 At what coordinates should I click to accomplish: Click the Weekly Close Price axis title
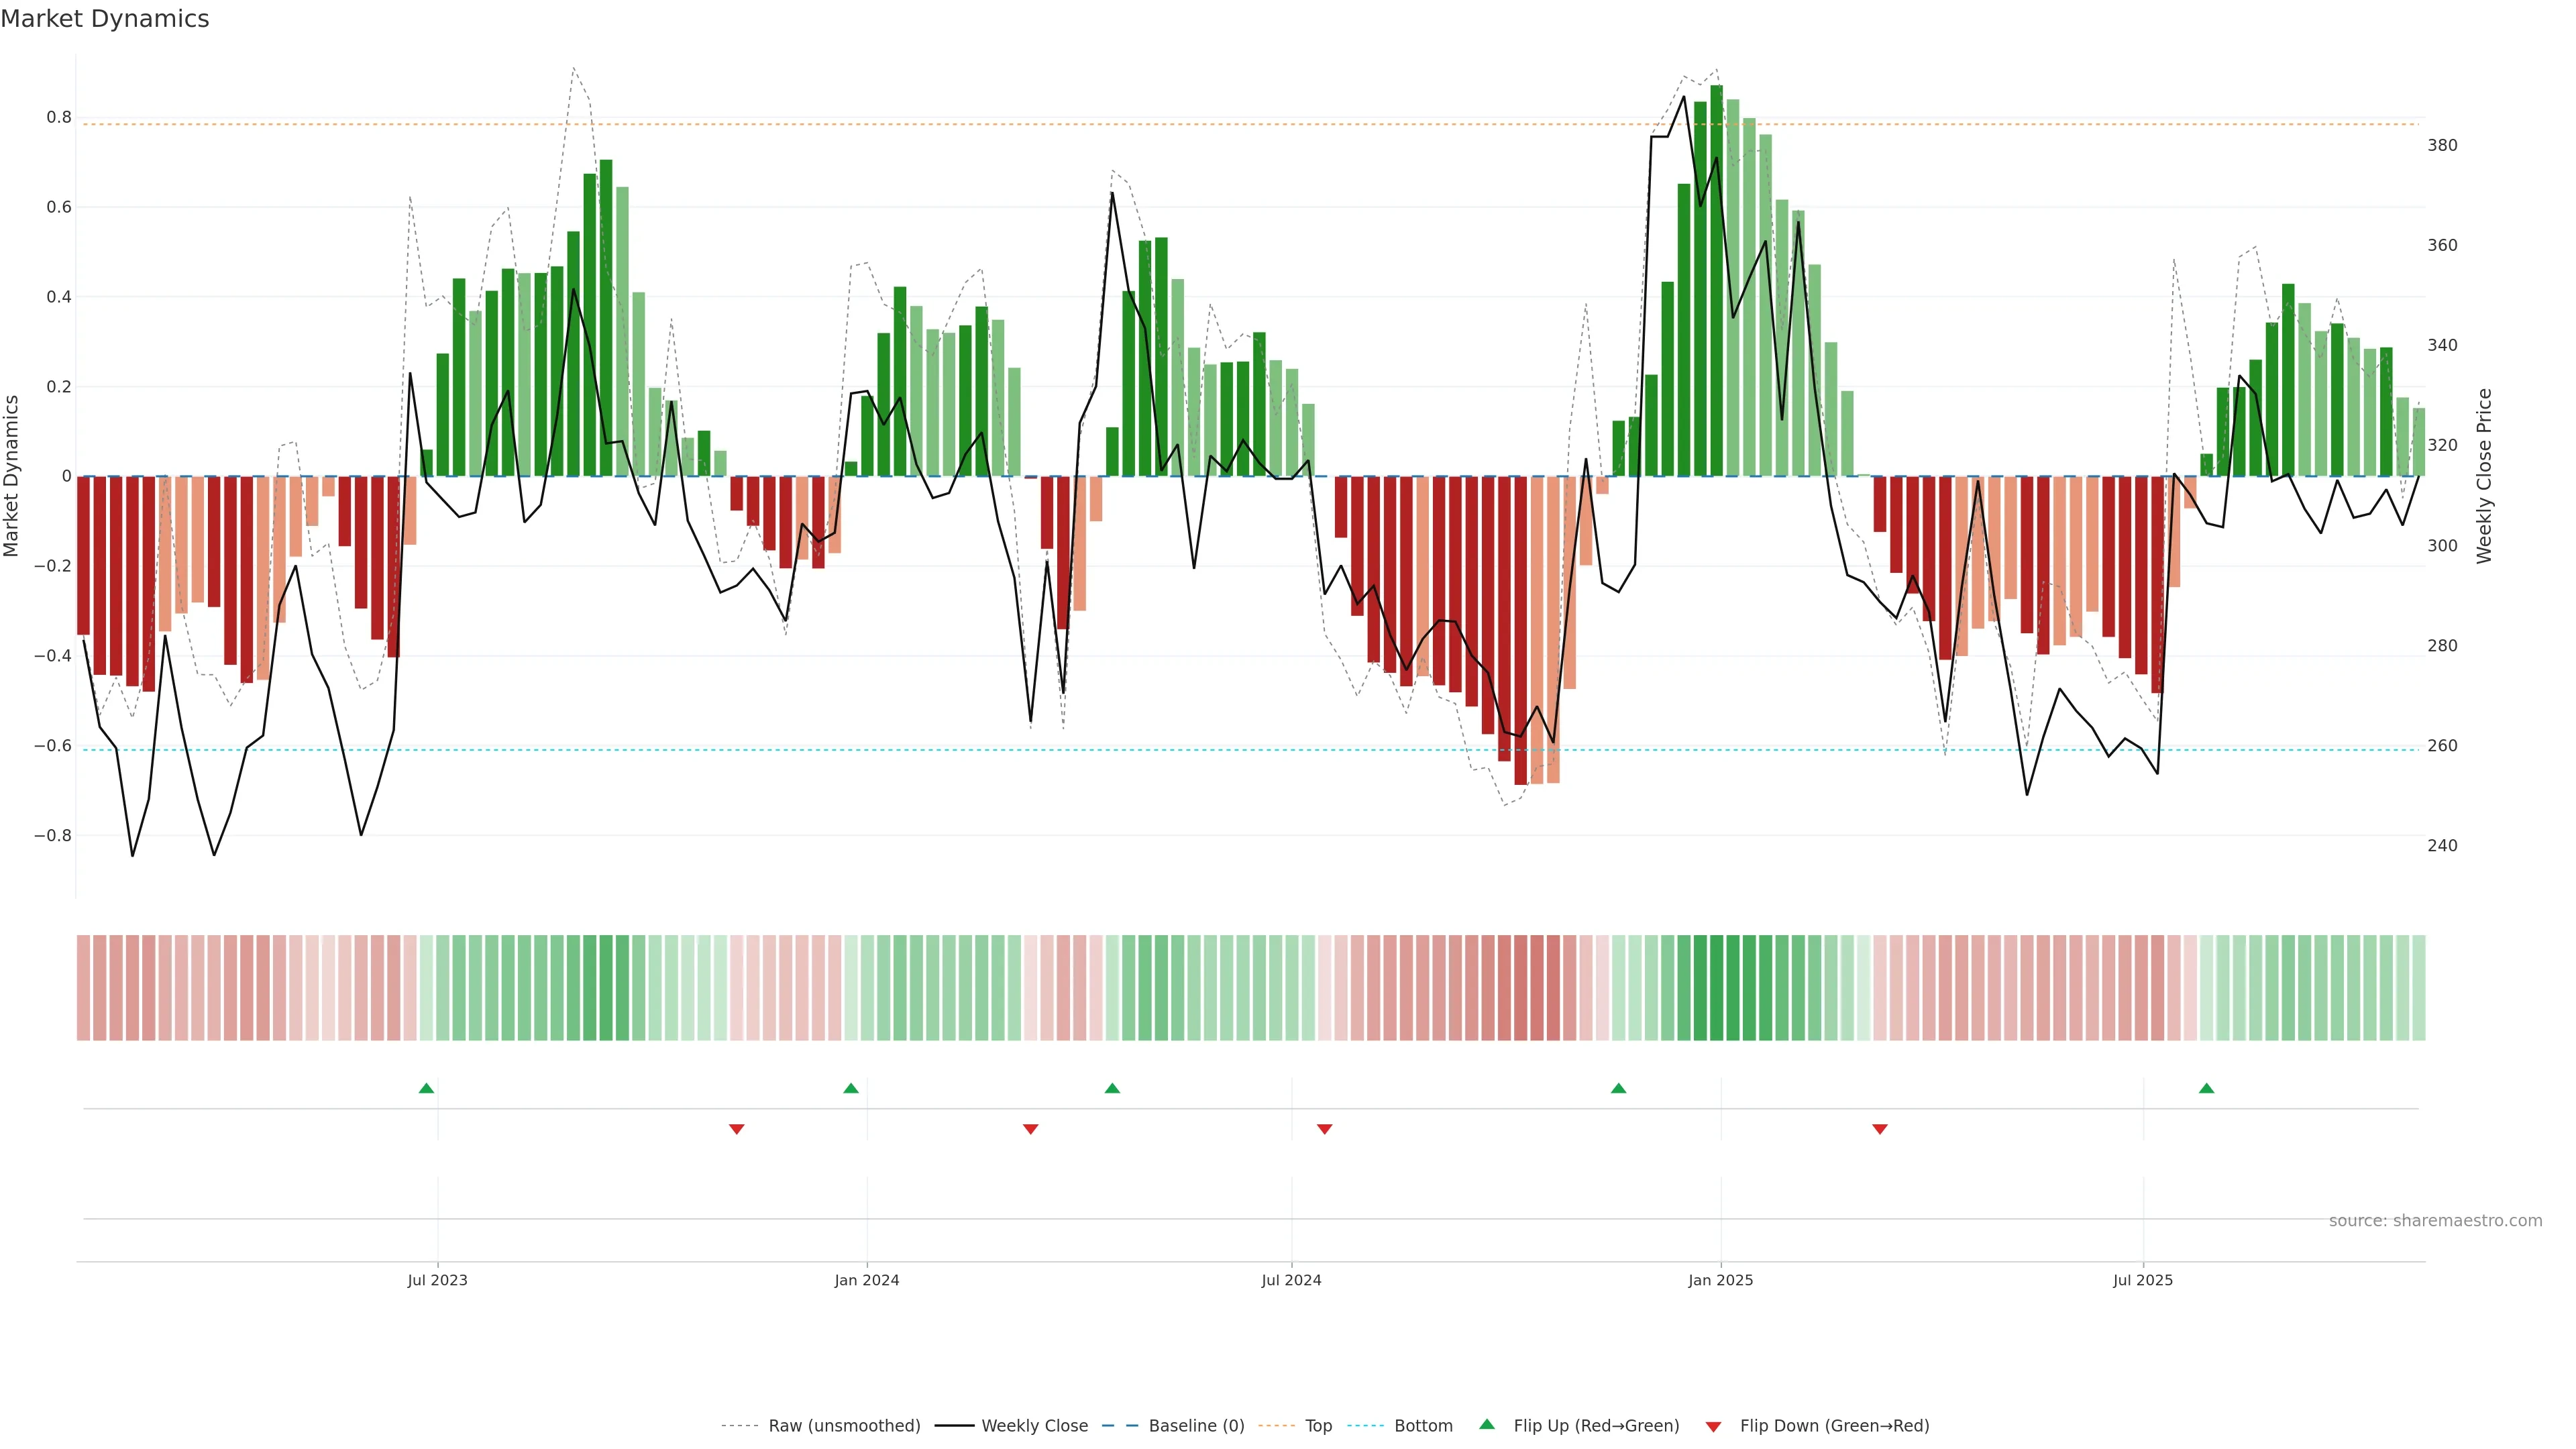(x=2484, y=476)
